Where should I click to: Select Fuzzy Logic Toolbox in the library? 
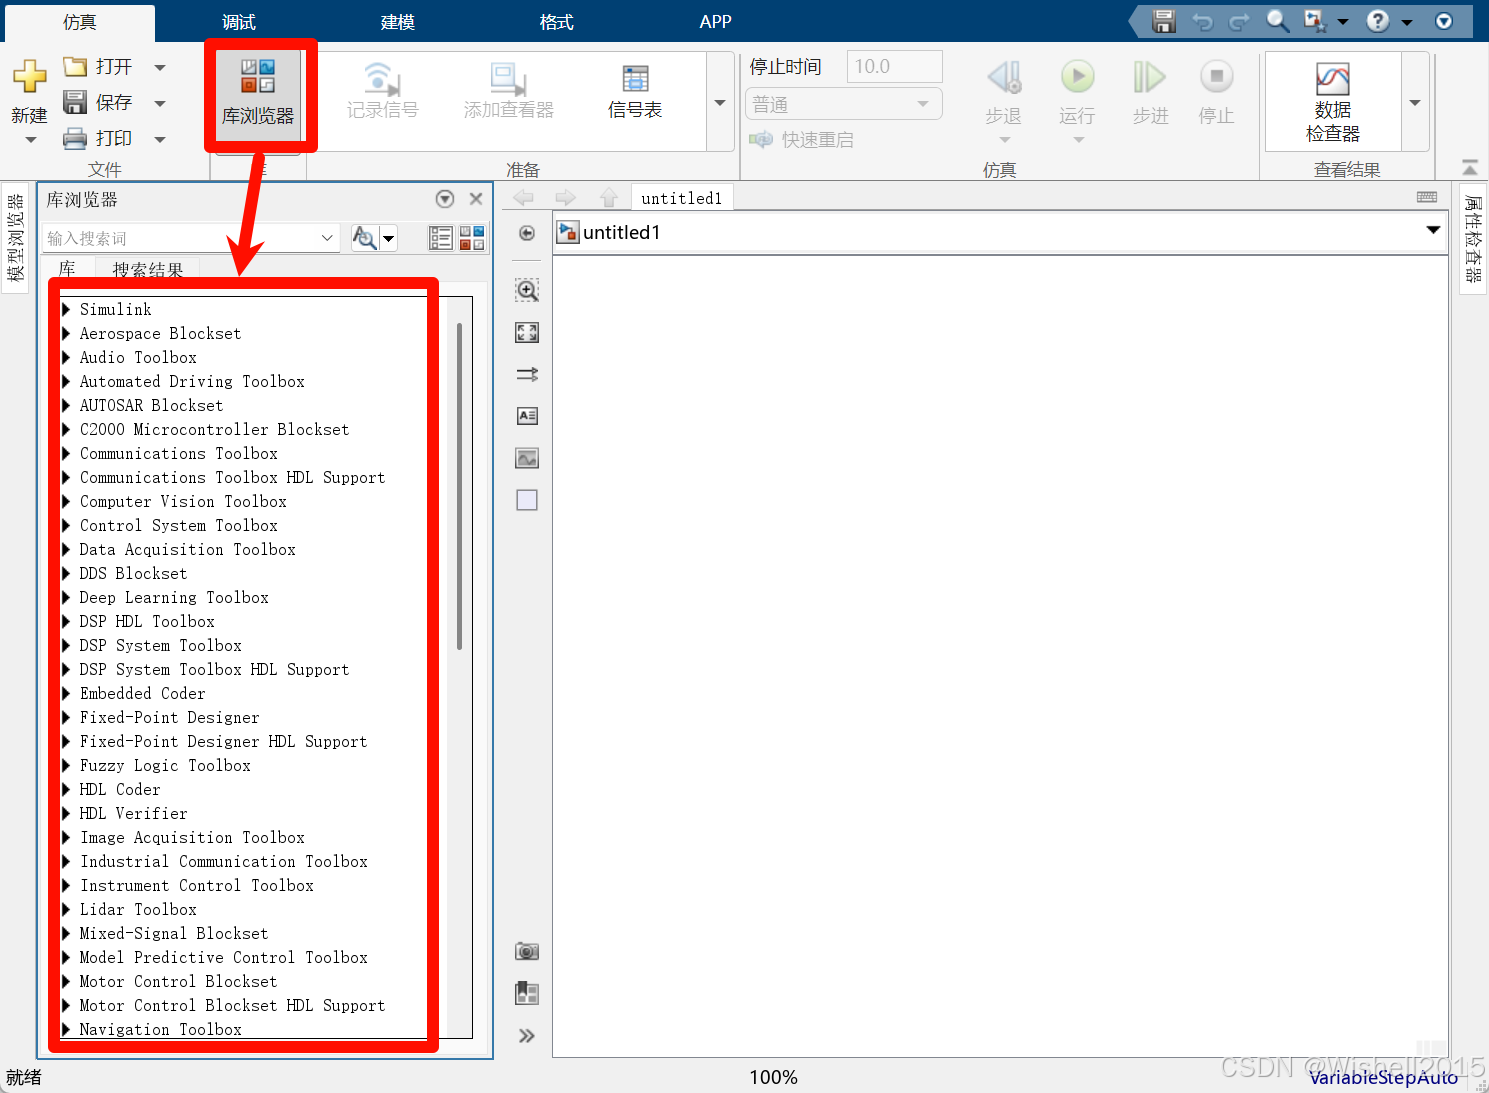(x=165, y=765)
